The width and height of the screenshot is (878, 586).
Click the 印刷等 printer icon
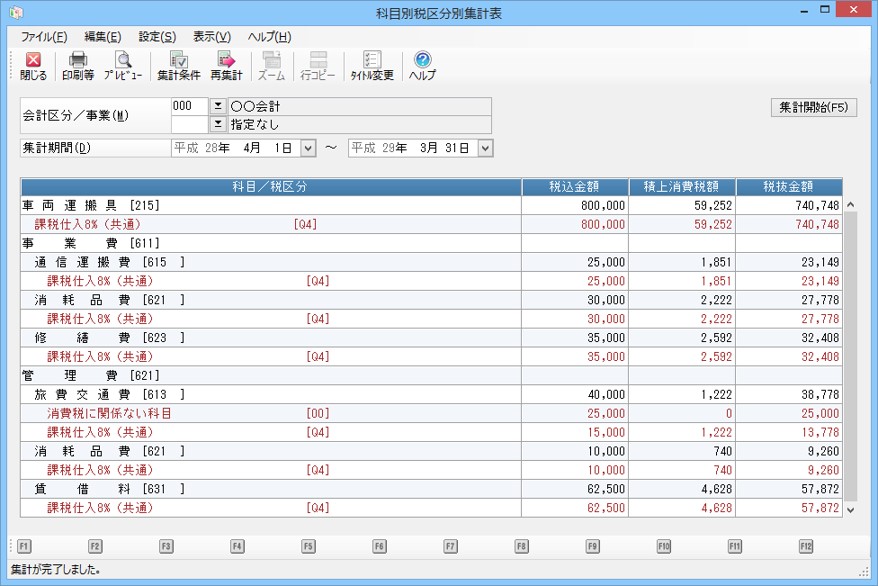78,66
